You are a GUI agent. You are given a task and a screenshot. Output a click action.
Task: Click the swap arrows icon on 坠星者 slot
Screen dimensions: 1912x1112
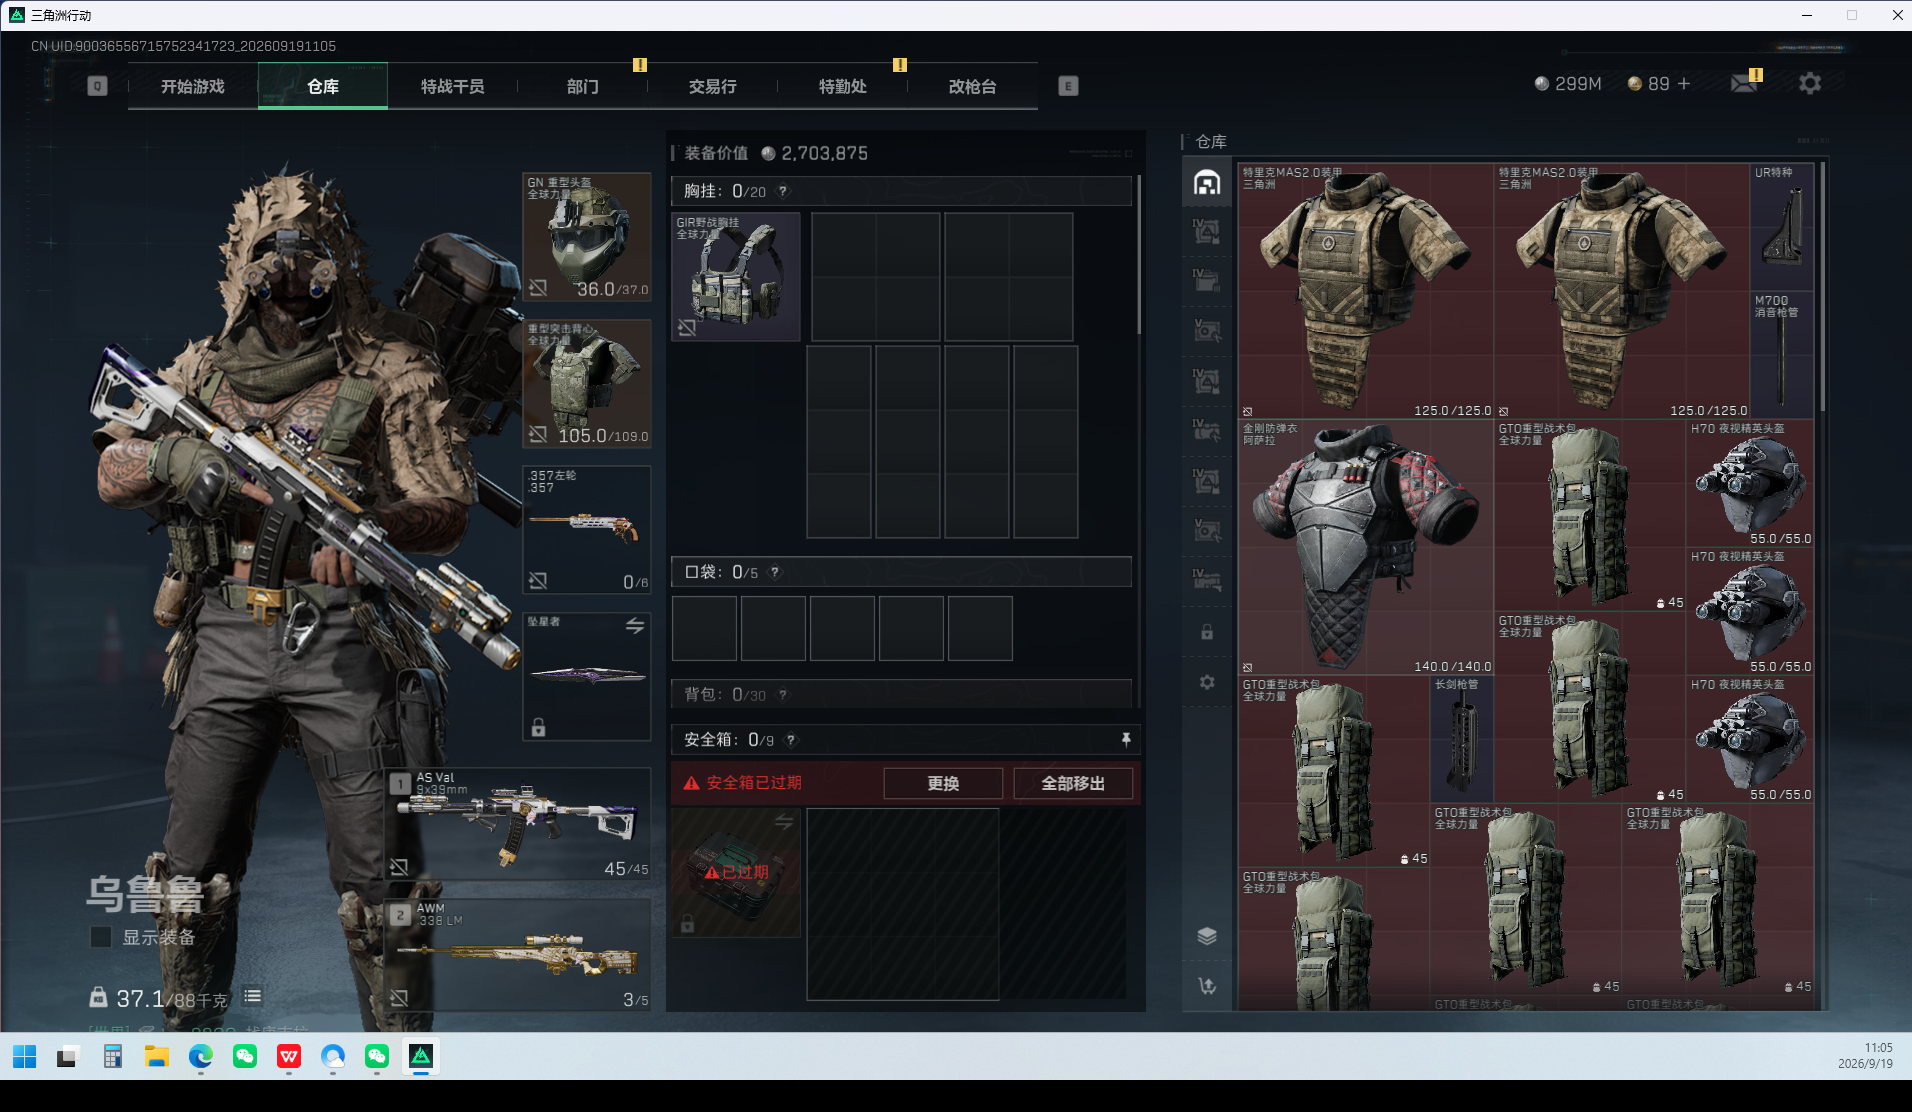point(635,626)
